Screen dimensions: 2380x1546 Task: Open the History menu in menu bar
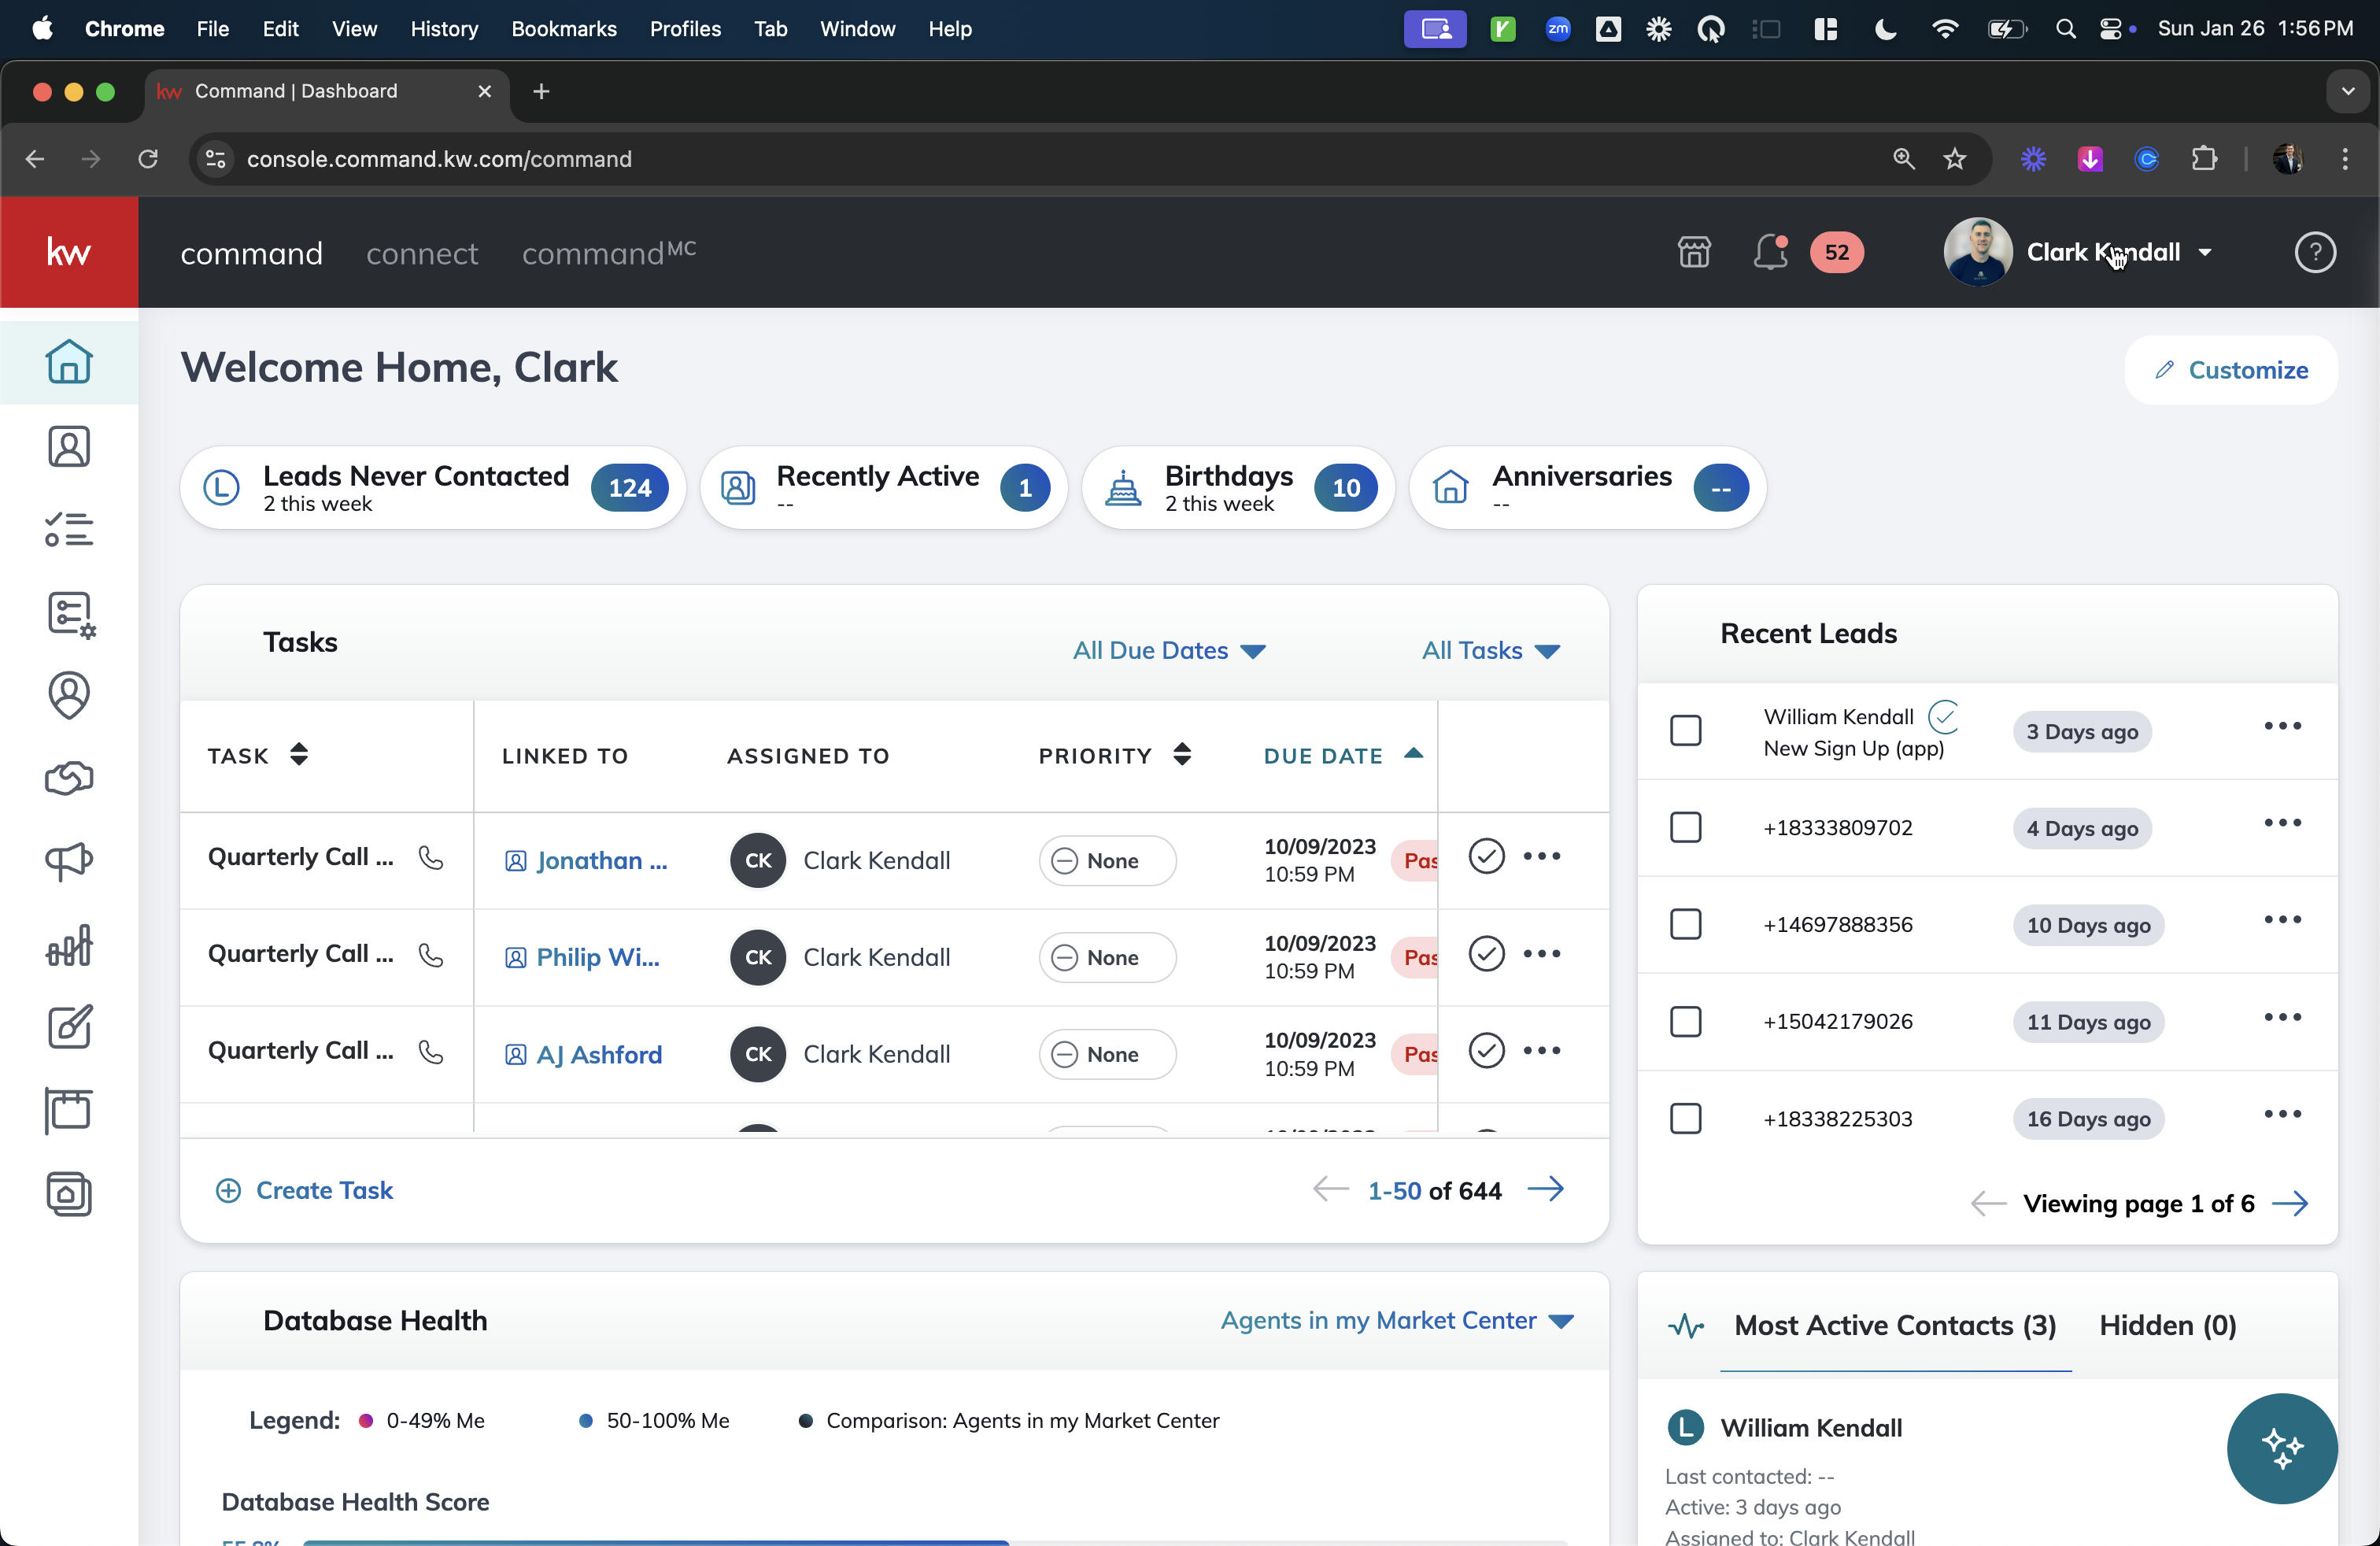click(x=444, y=29)
